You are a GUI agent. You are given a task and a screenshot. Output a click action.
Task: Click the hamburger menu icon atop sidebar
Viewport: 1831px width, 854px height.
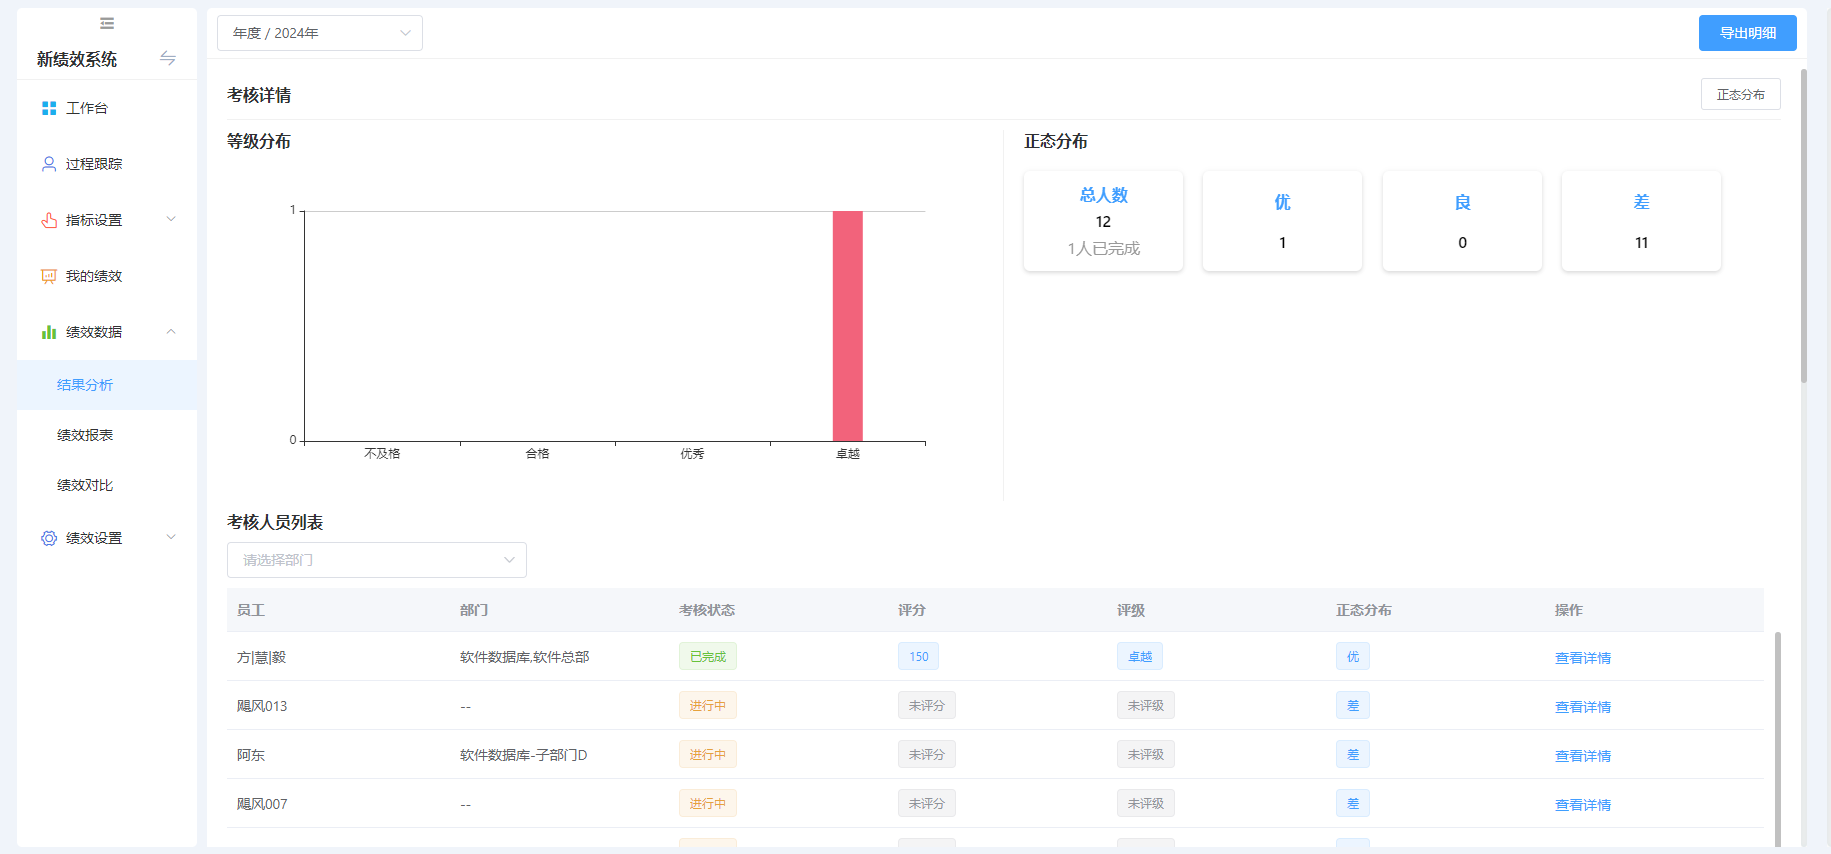(x=107, y=23)
